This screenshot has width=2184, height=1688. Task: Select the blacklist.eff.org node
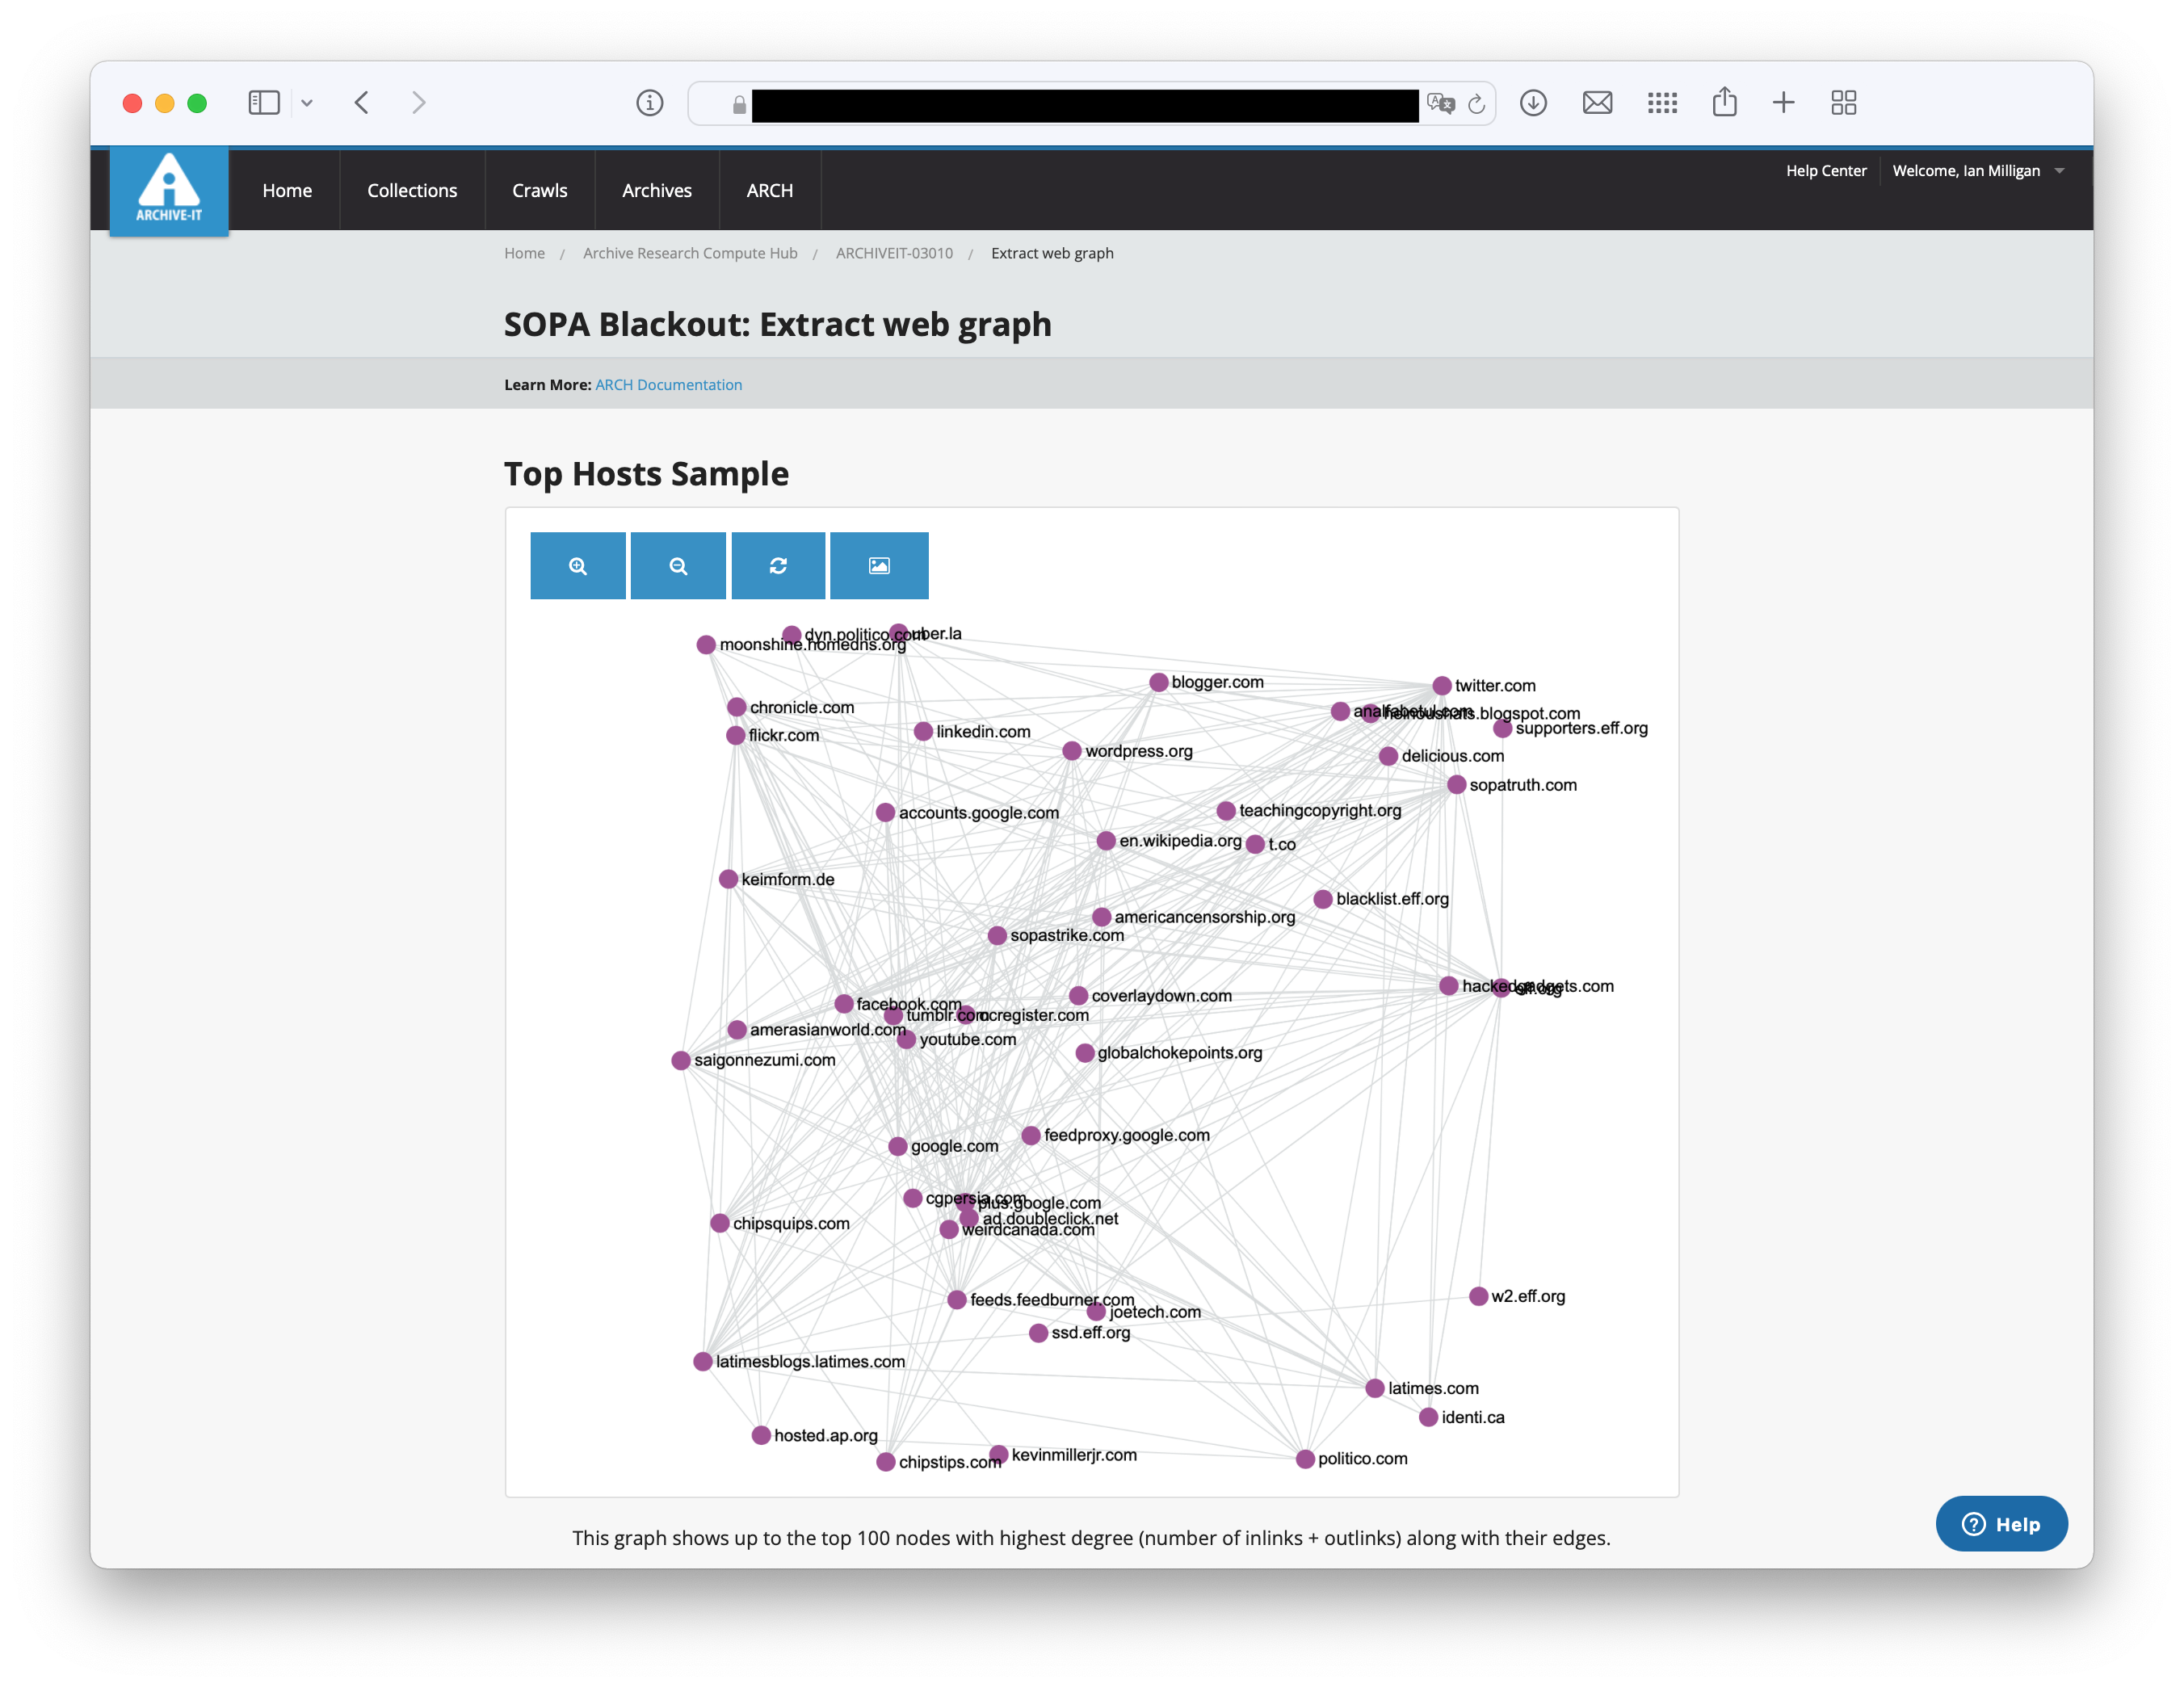(x=1322, y=899)
